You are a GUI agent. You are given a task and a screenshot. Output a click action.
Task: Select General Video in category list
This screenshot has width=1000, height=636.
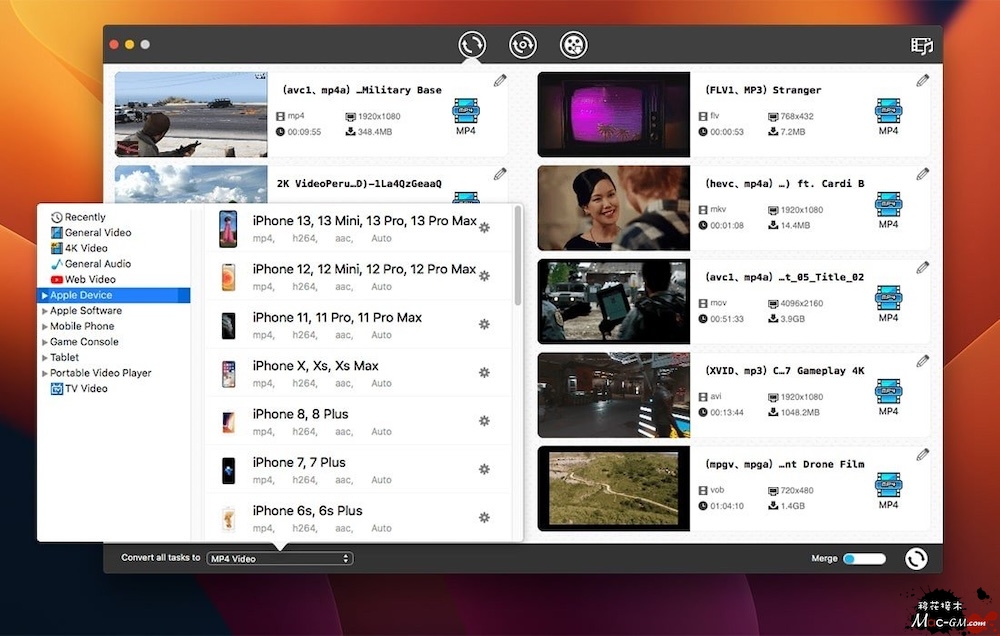98,233
